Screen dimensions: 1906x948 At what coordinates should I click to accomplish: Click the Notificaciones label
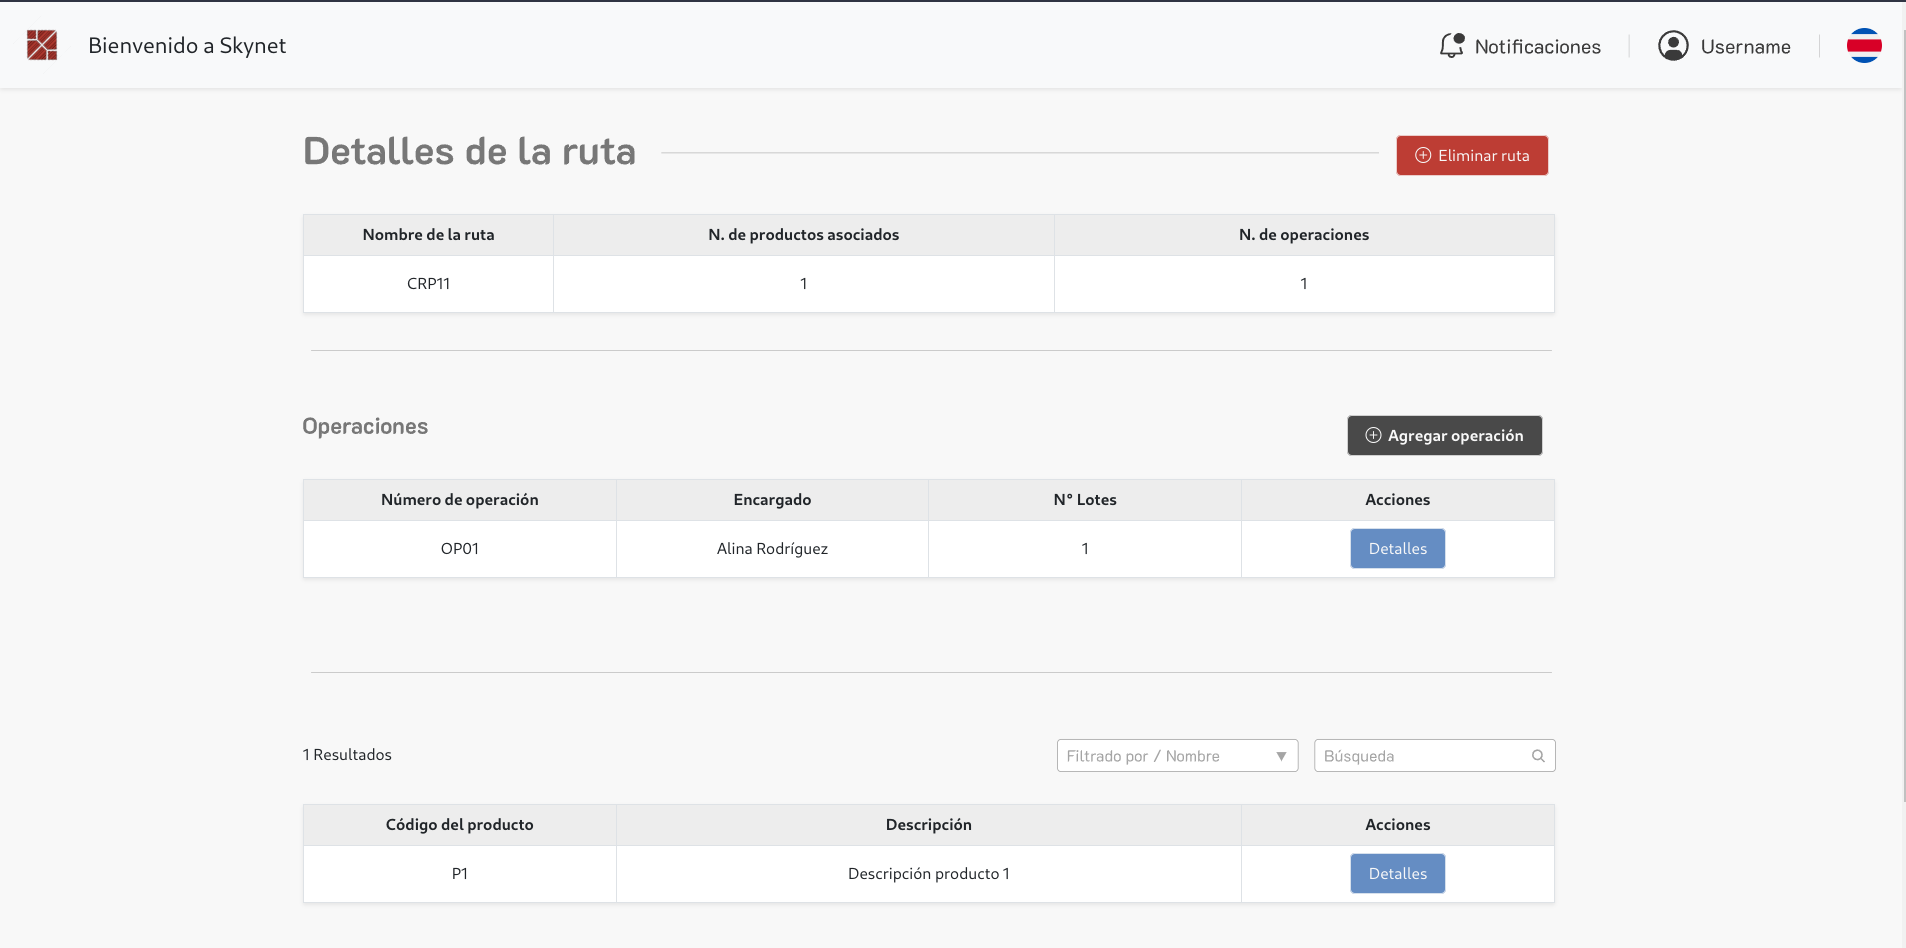(x=1537, y=47)
